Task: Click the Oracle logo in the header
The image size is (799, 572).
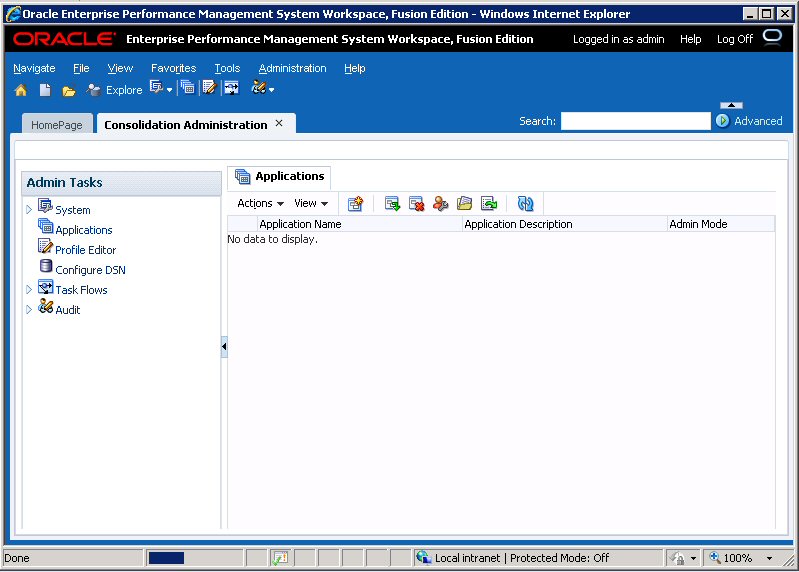Action: coord(64,39)
